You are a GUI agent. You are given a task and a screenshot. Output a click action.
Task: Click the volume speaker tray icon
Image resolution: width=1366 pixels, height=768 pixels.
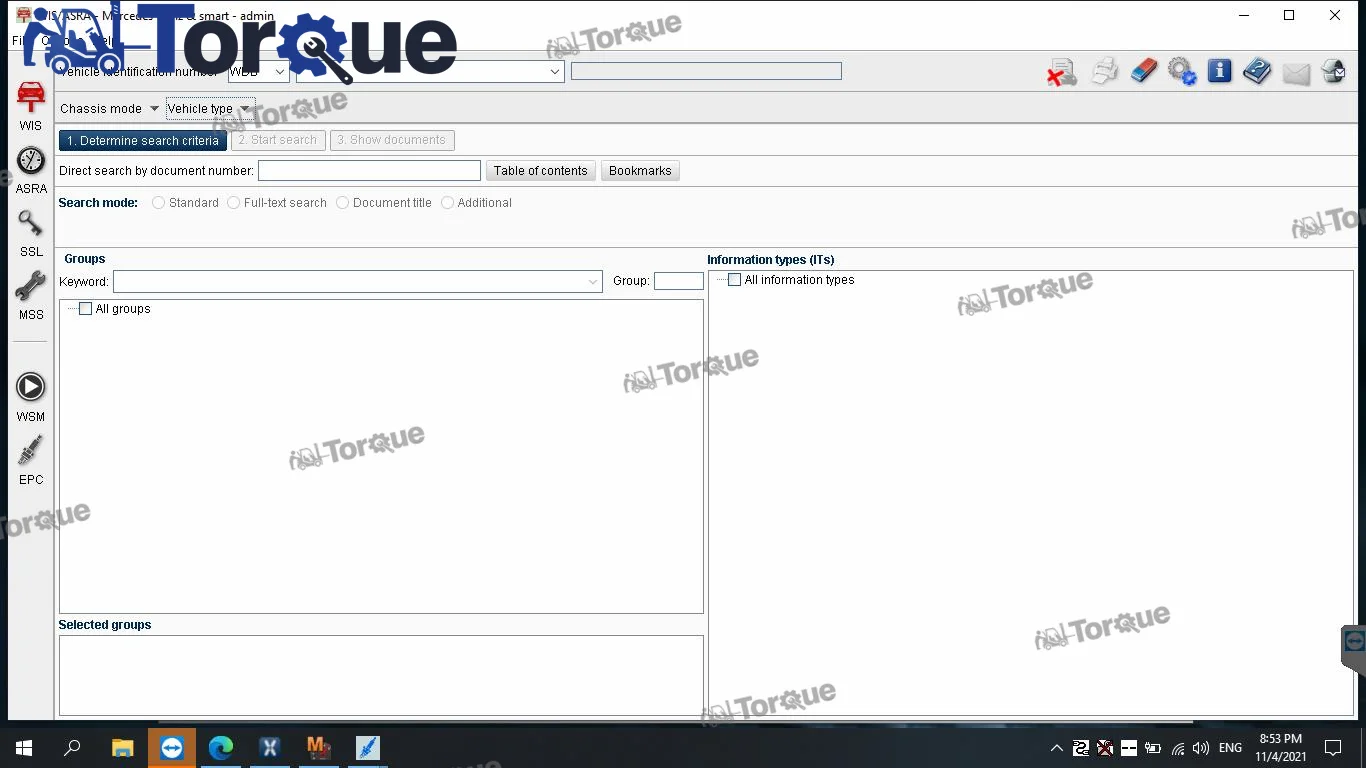pyautogui.click(x=1201, y=748)
